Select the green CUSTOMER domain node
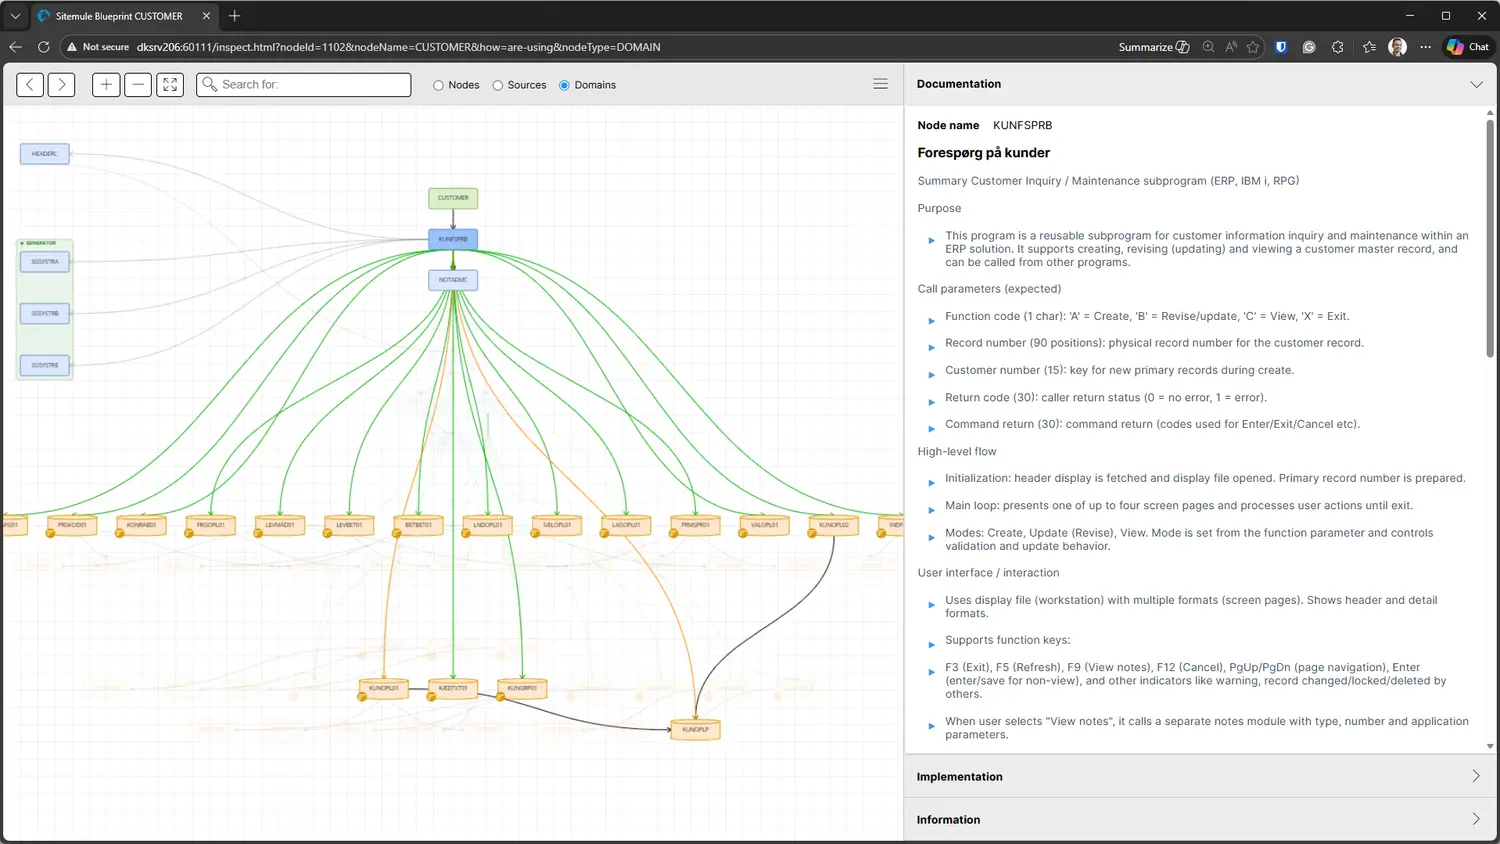Image resolution: width=1500 pixels, height=844 pixels. click(453, 198)
